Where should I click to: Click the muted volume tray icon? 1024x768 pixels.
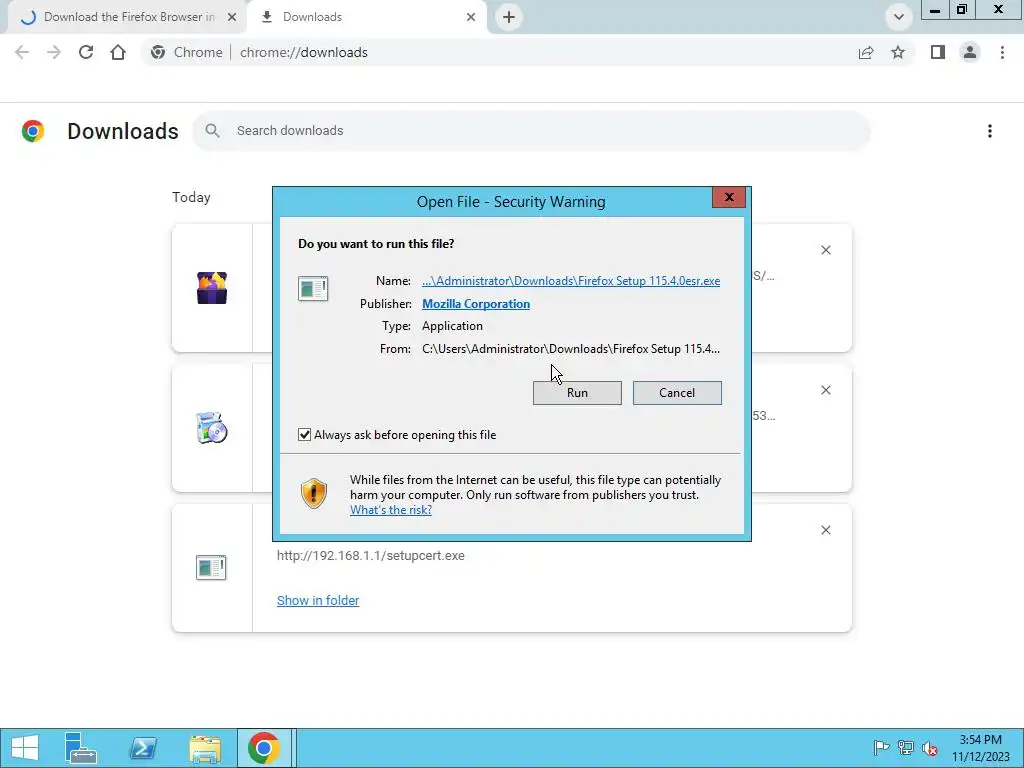(x=930, y=748)
